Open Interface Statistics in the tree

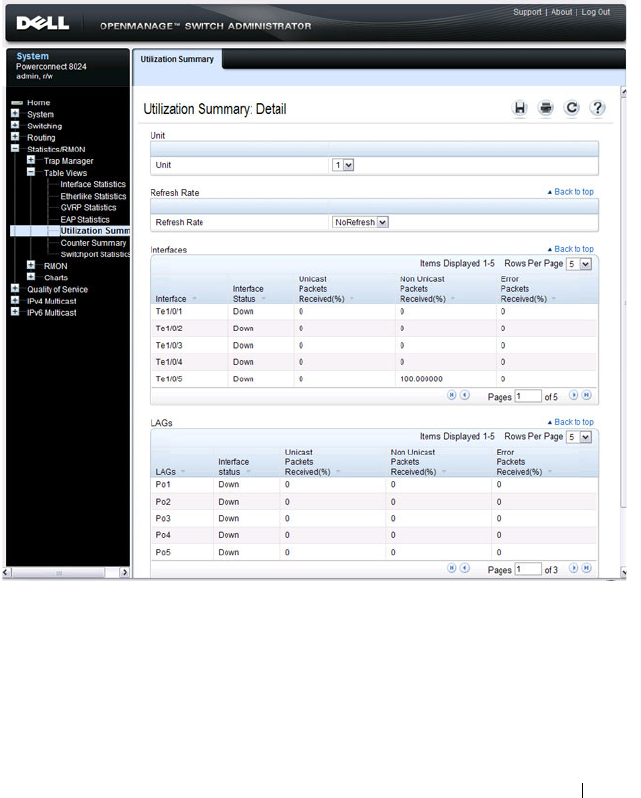click(x=93, y=184)
